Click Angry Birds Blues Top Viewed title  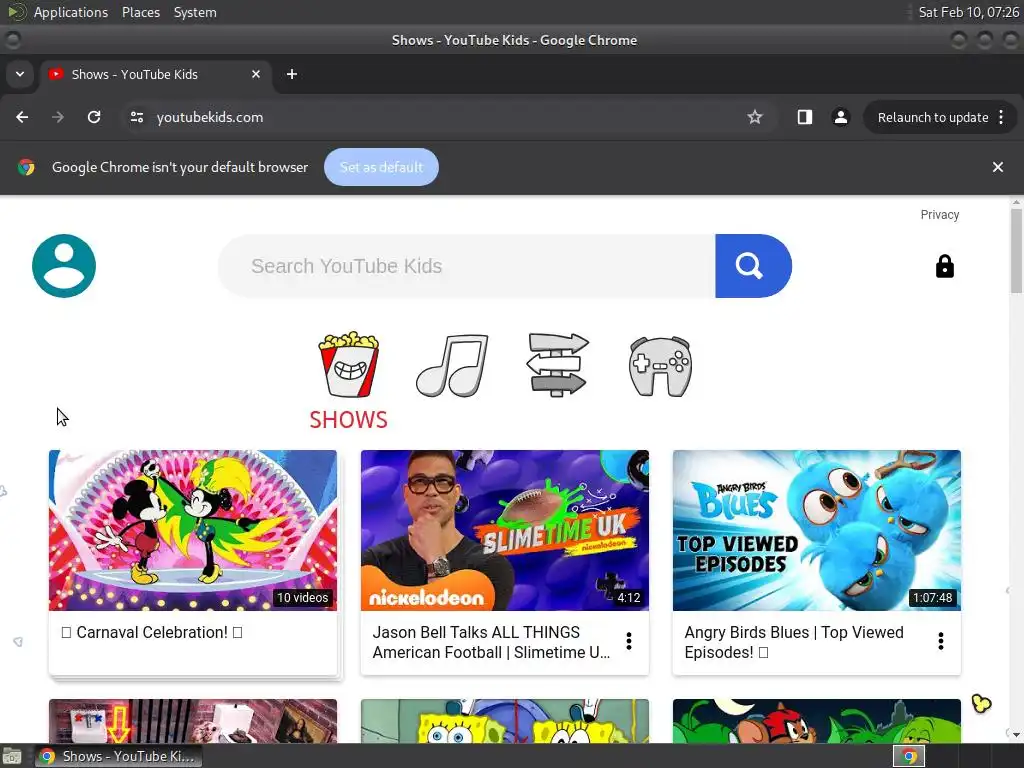[x=794, y=642]
